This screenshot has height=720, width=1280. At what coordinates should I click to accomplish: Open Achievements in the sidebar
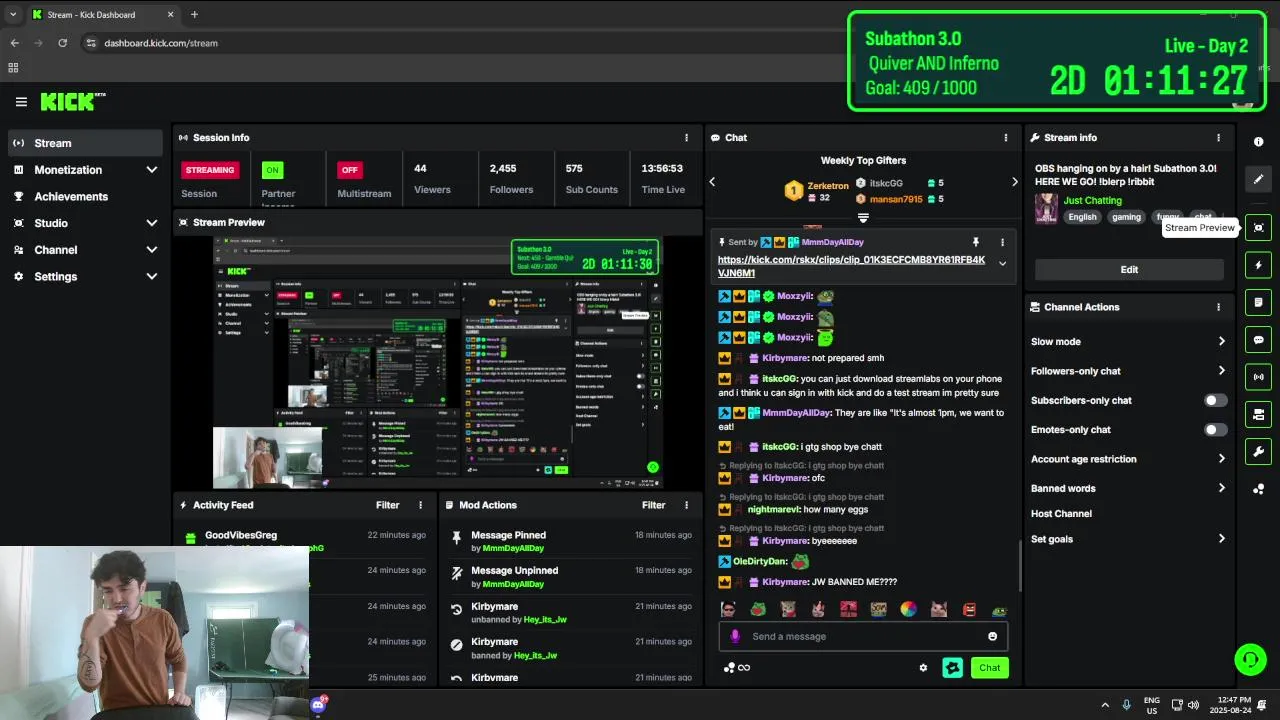[x=85, y=197]
